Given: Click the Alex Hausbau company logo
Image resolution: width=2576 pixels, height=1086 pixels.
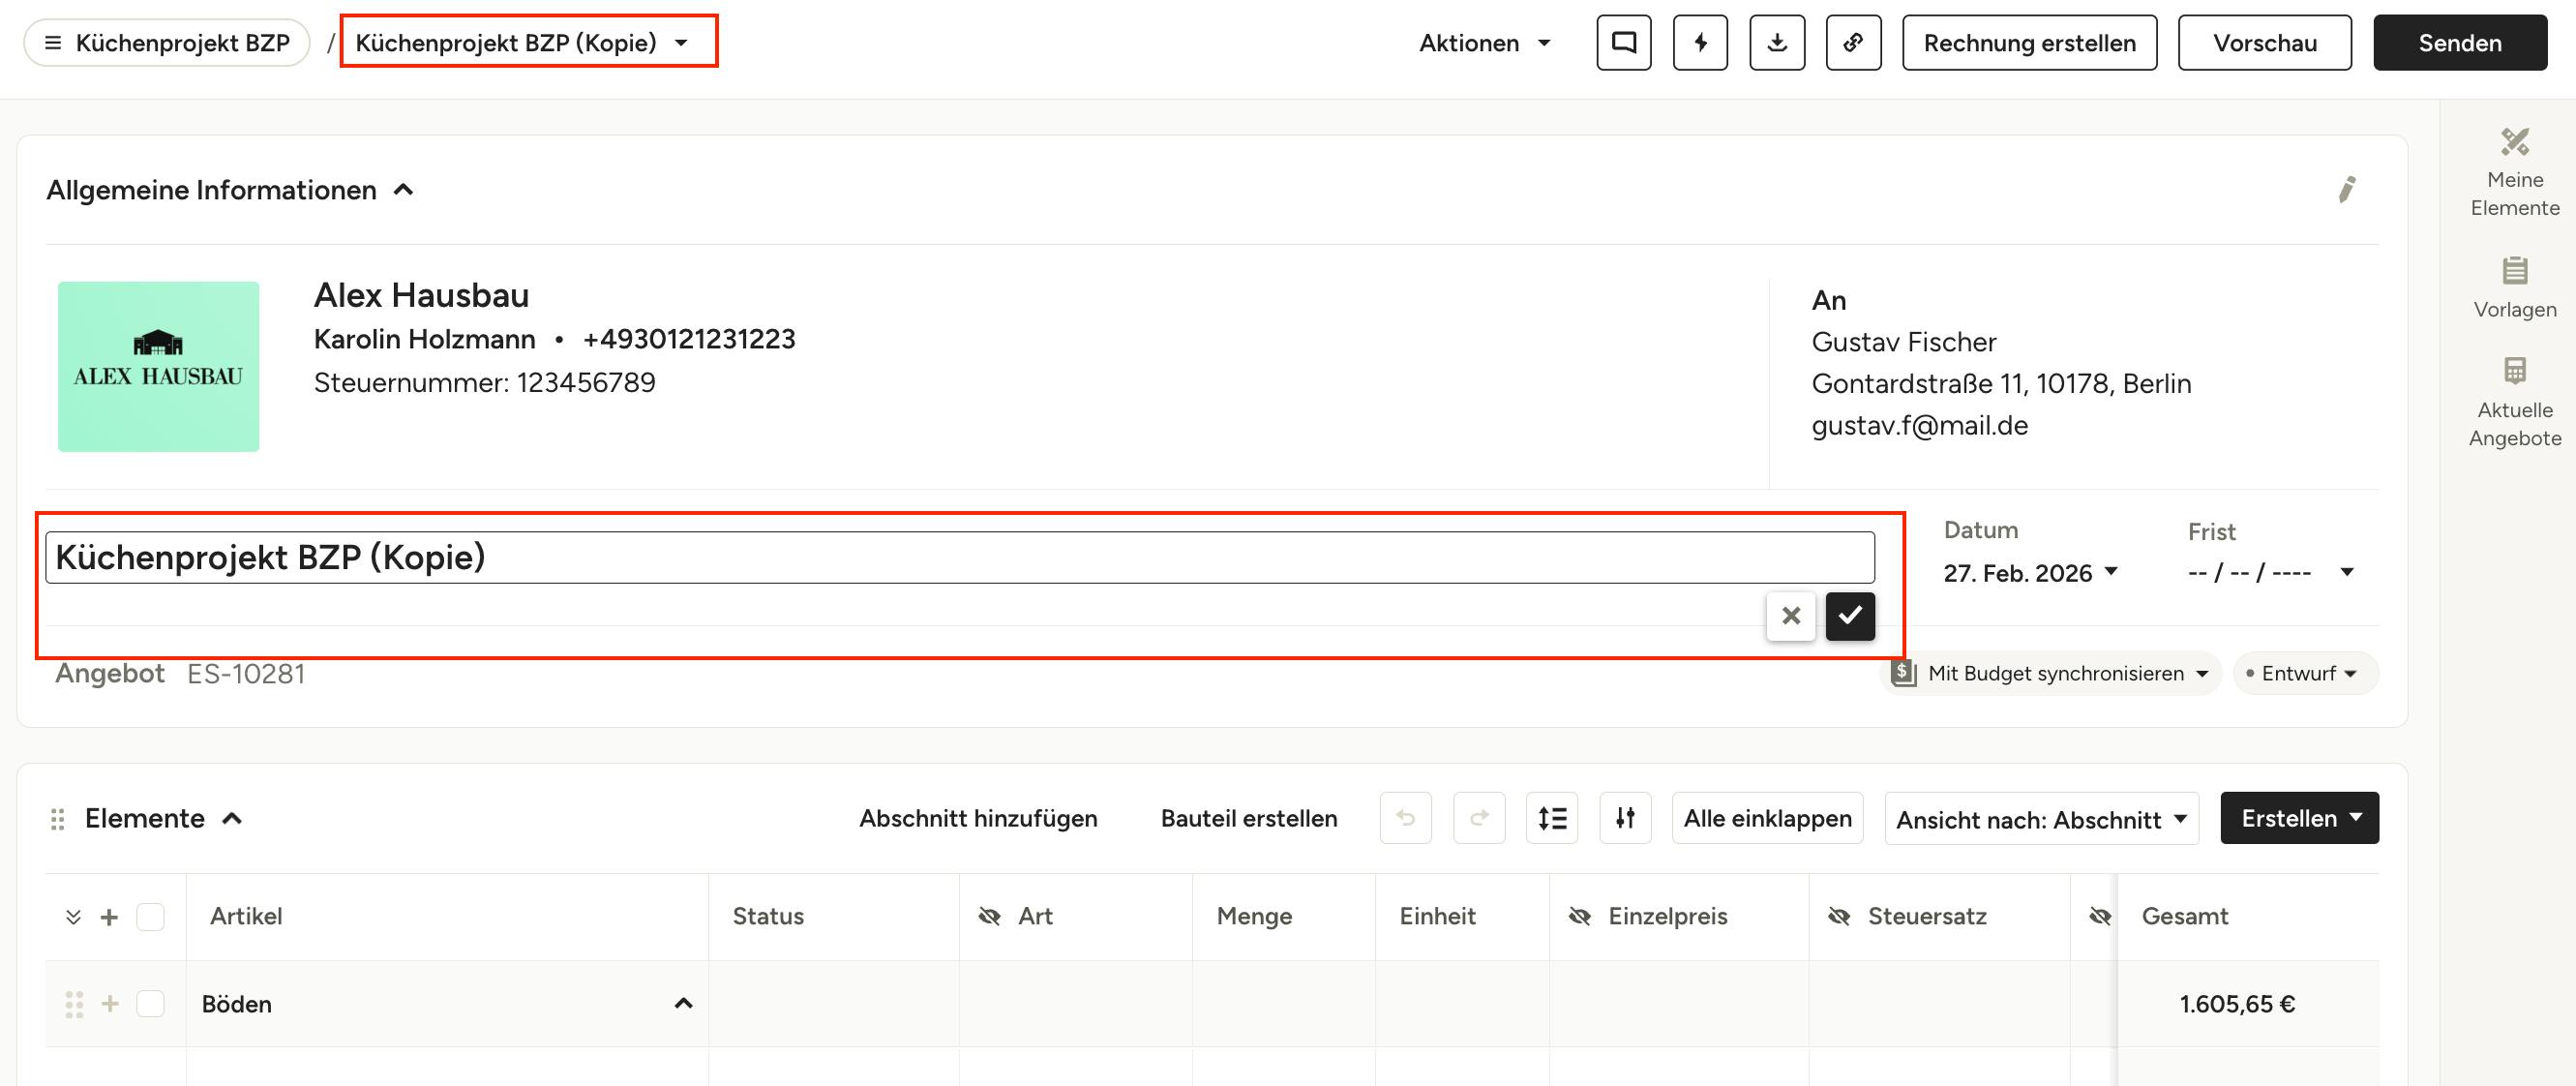Looking at the screenshot, I should (158, 366).
